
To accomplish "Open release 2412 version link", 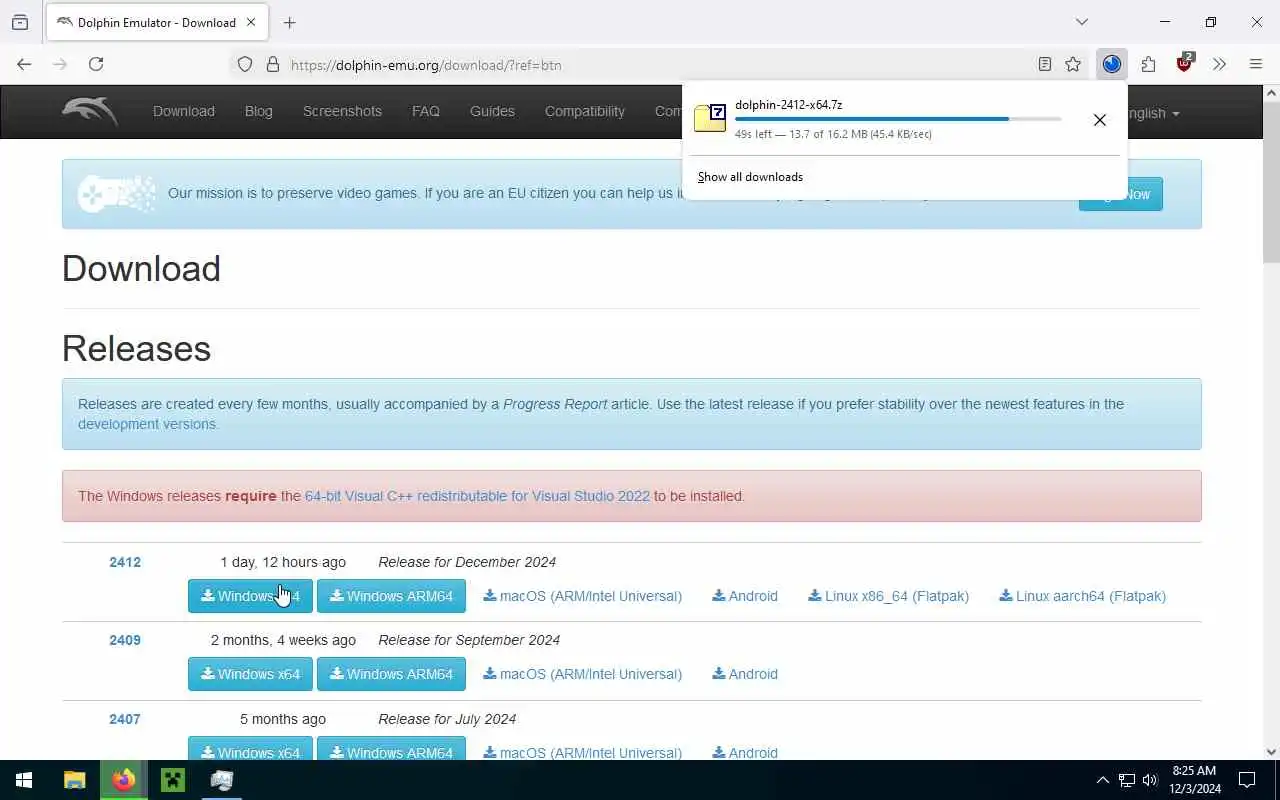I will (x=125, y=562).
